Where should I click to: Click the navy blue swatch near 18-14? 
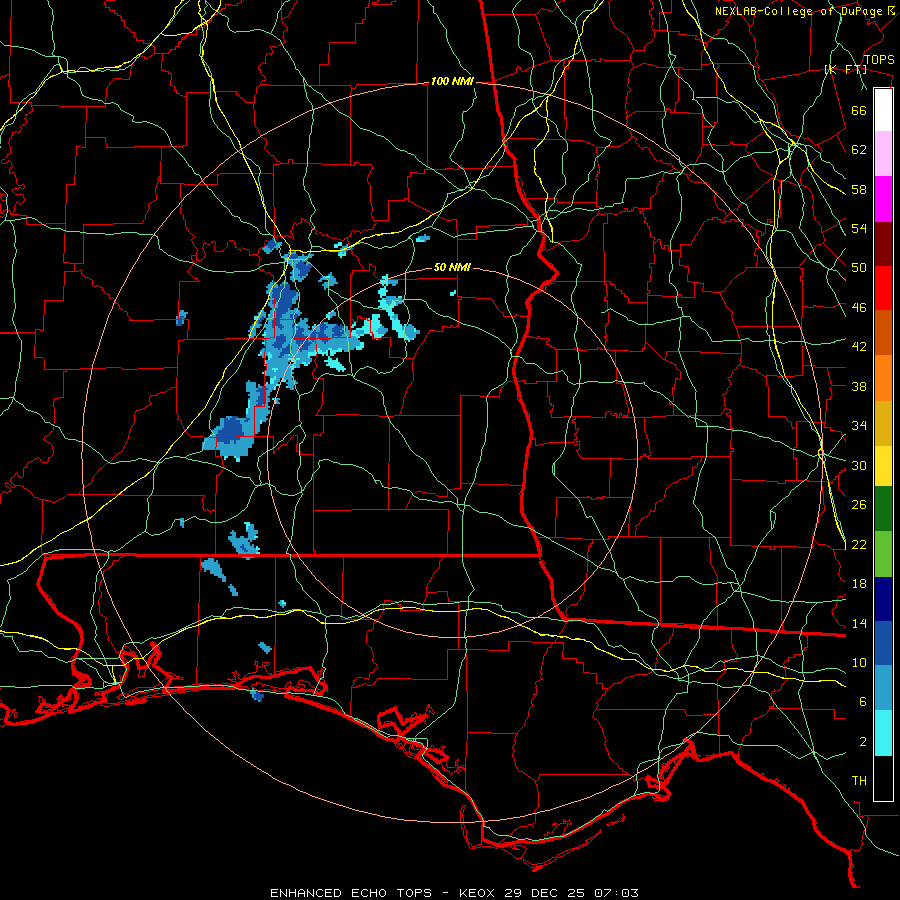[883, 599]
